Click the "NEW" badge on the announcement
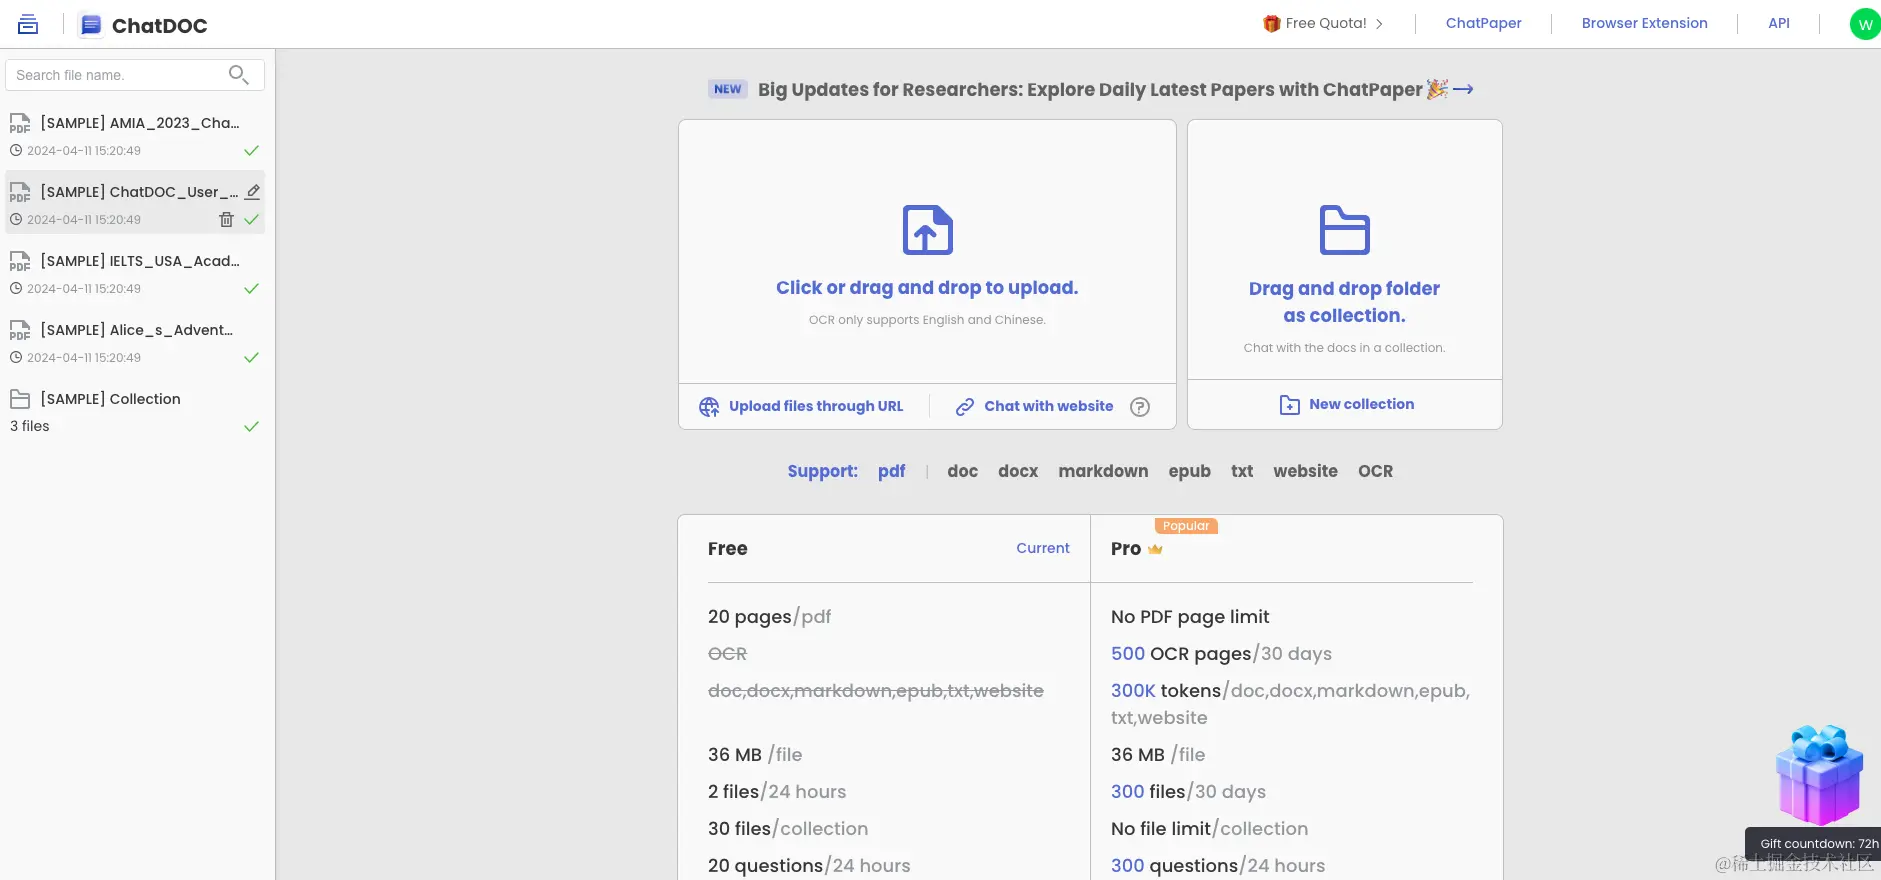The image size is (1881, 880). [x=728, y=89]
